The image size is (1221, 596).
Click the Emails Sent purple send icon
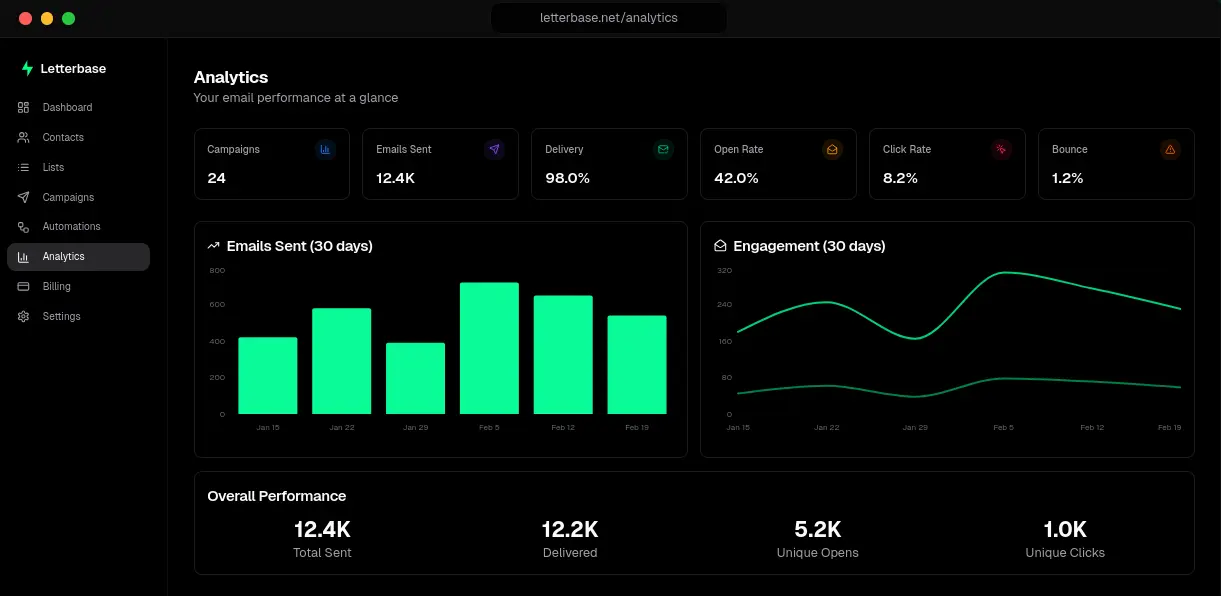[494, 149]
